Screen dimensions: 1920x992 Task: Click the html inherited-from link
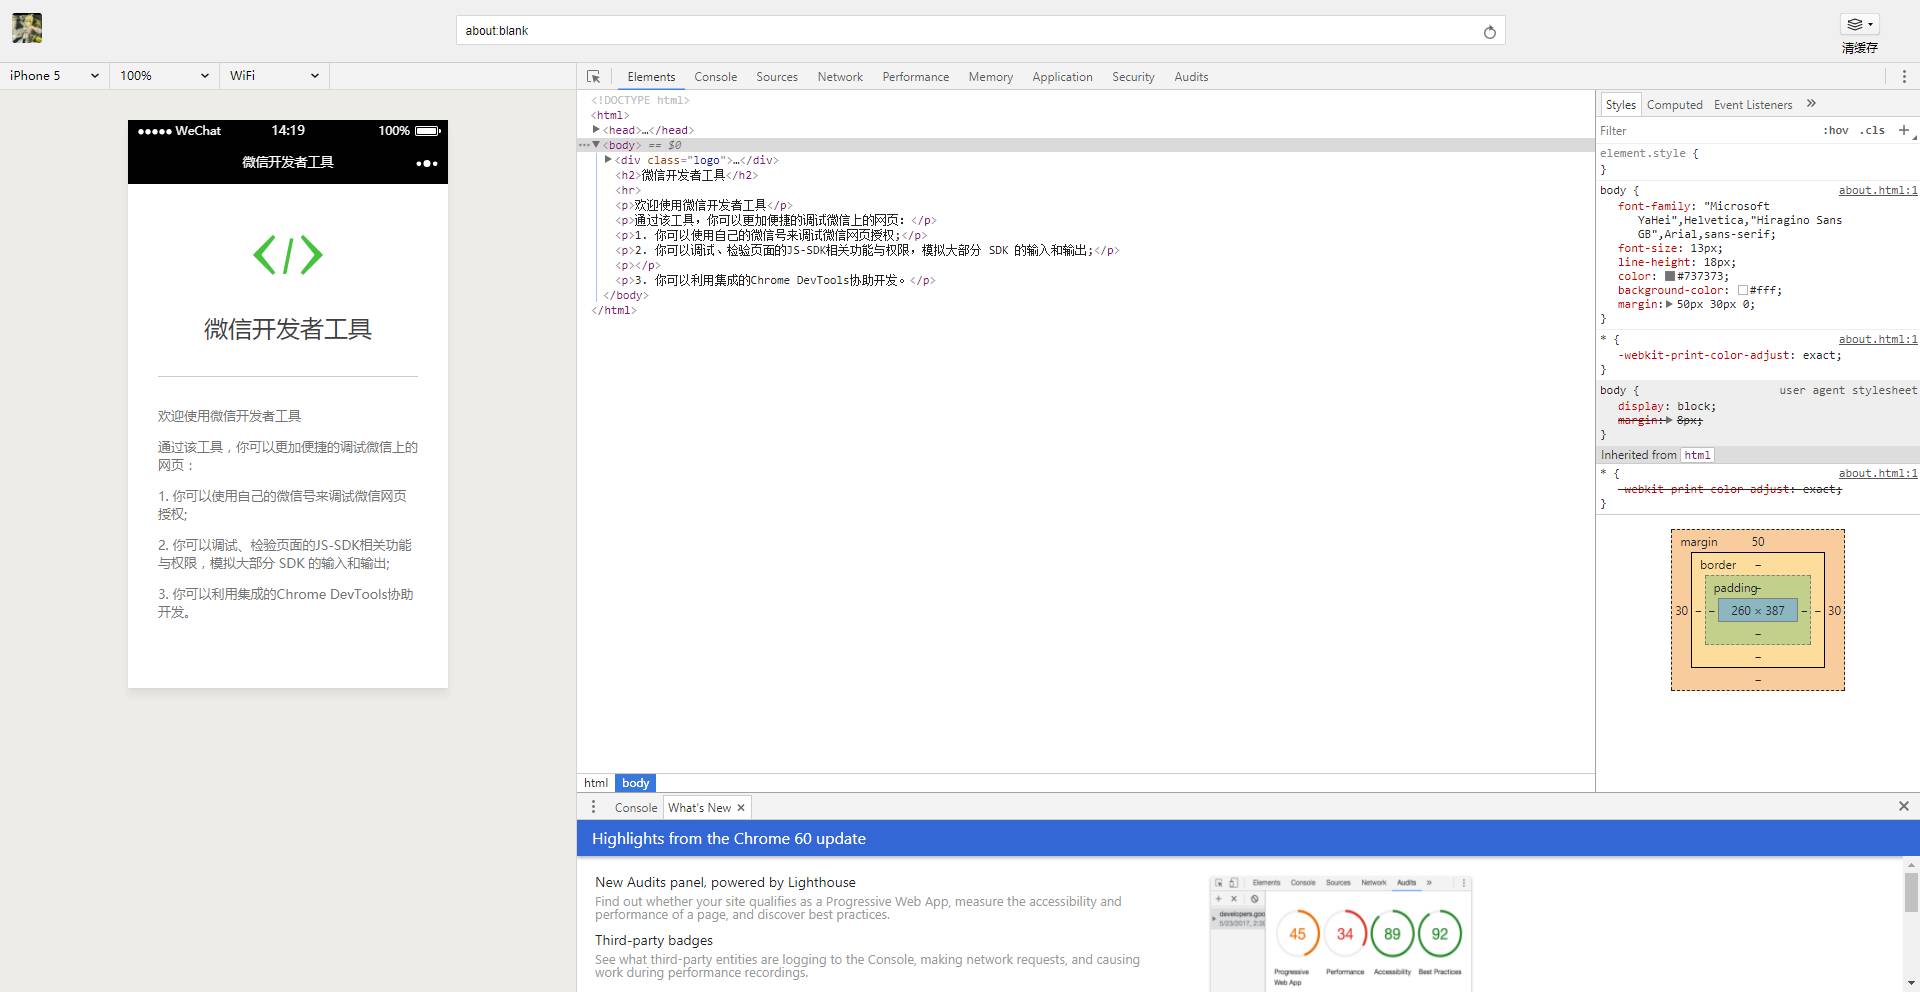pos(1697,455)
